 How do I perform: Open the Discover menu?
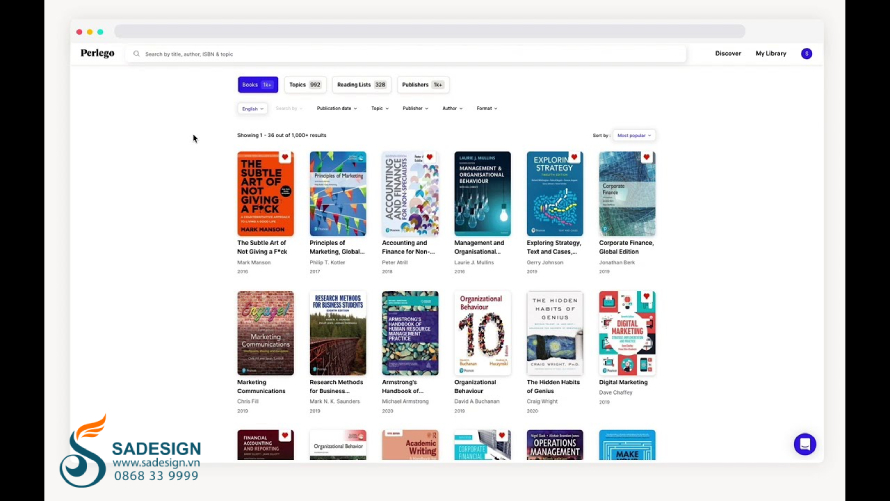pos(728,53)
